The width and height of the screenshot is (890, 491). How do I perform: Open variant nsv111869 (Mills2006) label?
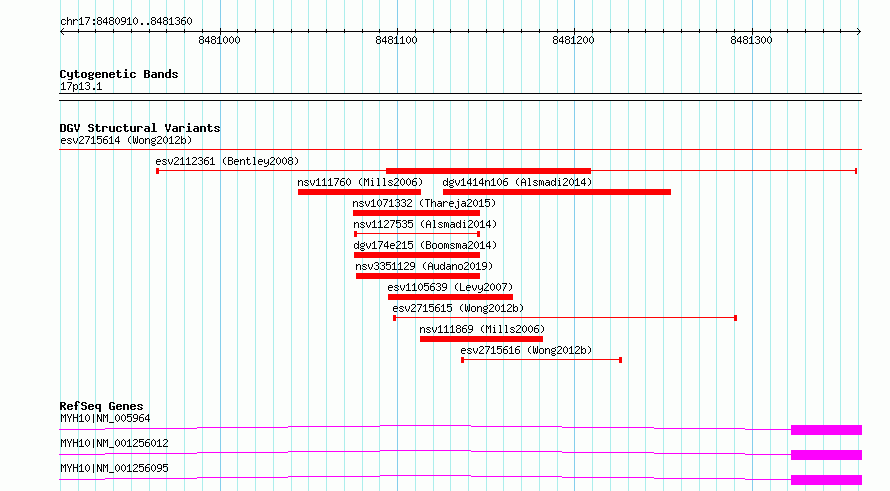coord(482,329)
